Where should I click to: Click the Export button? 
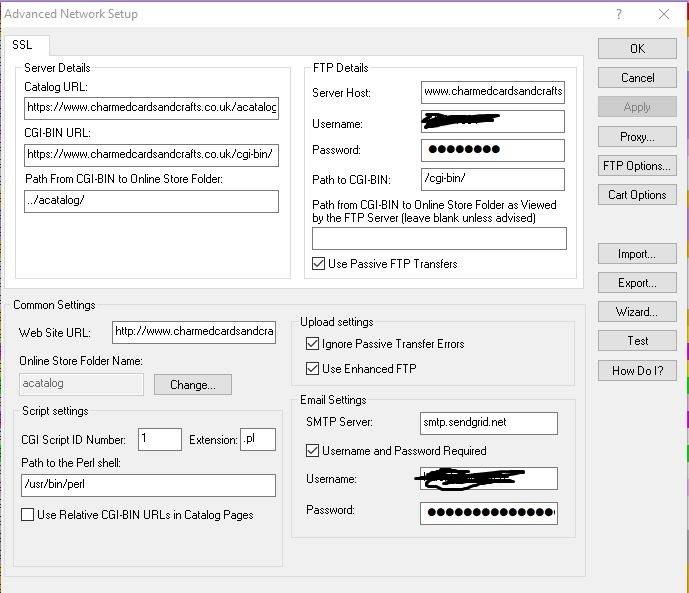tap(637, 283)
